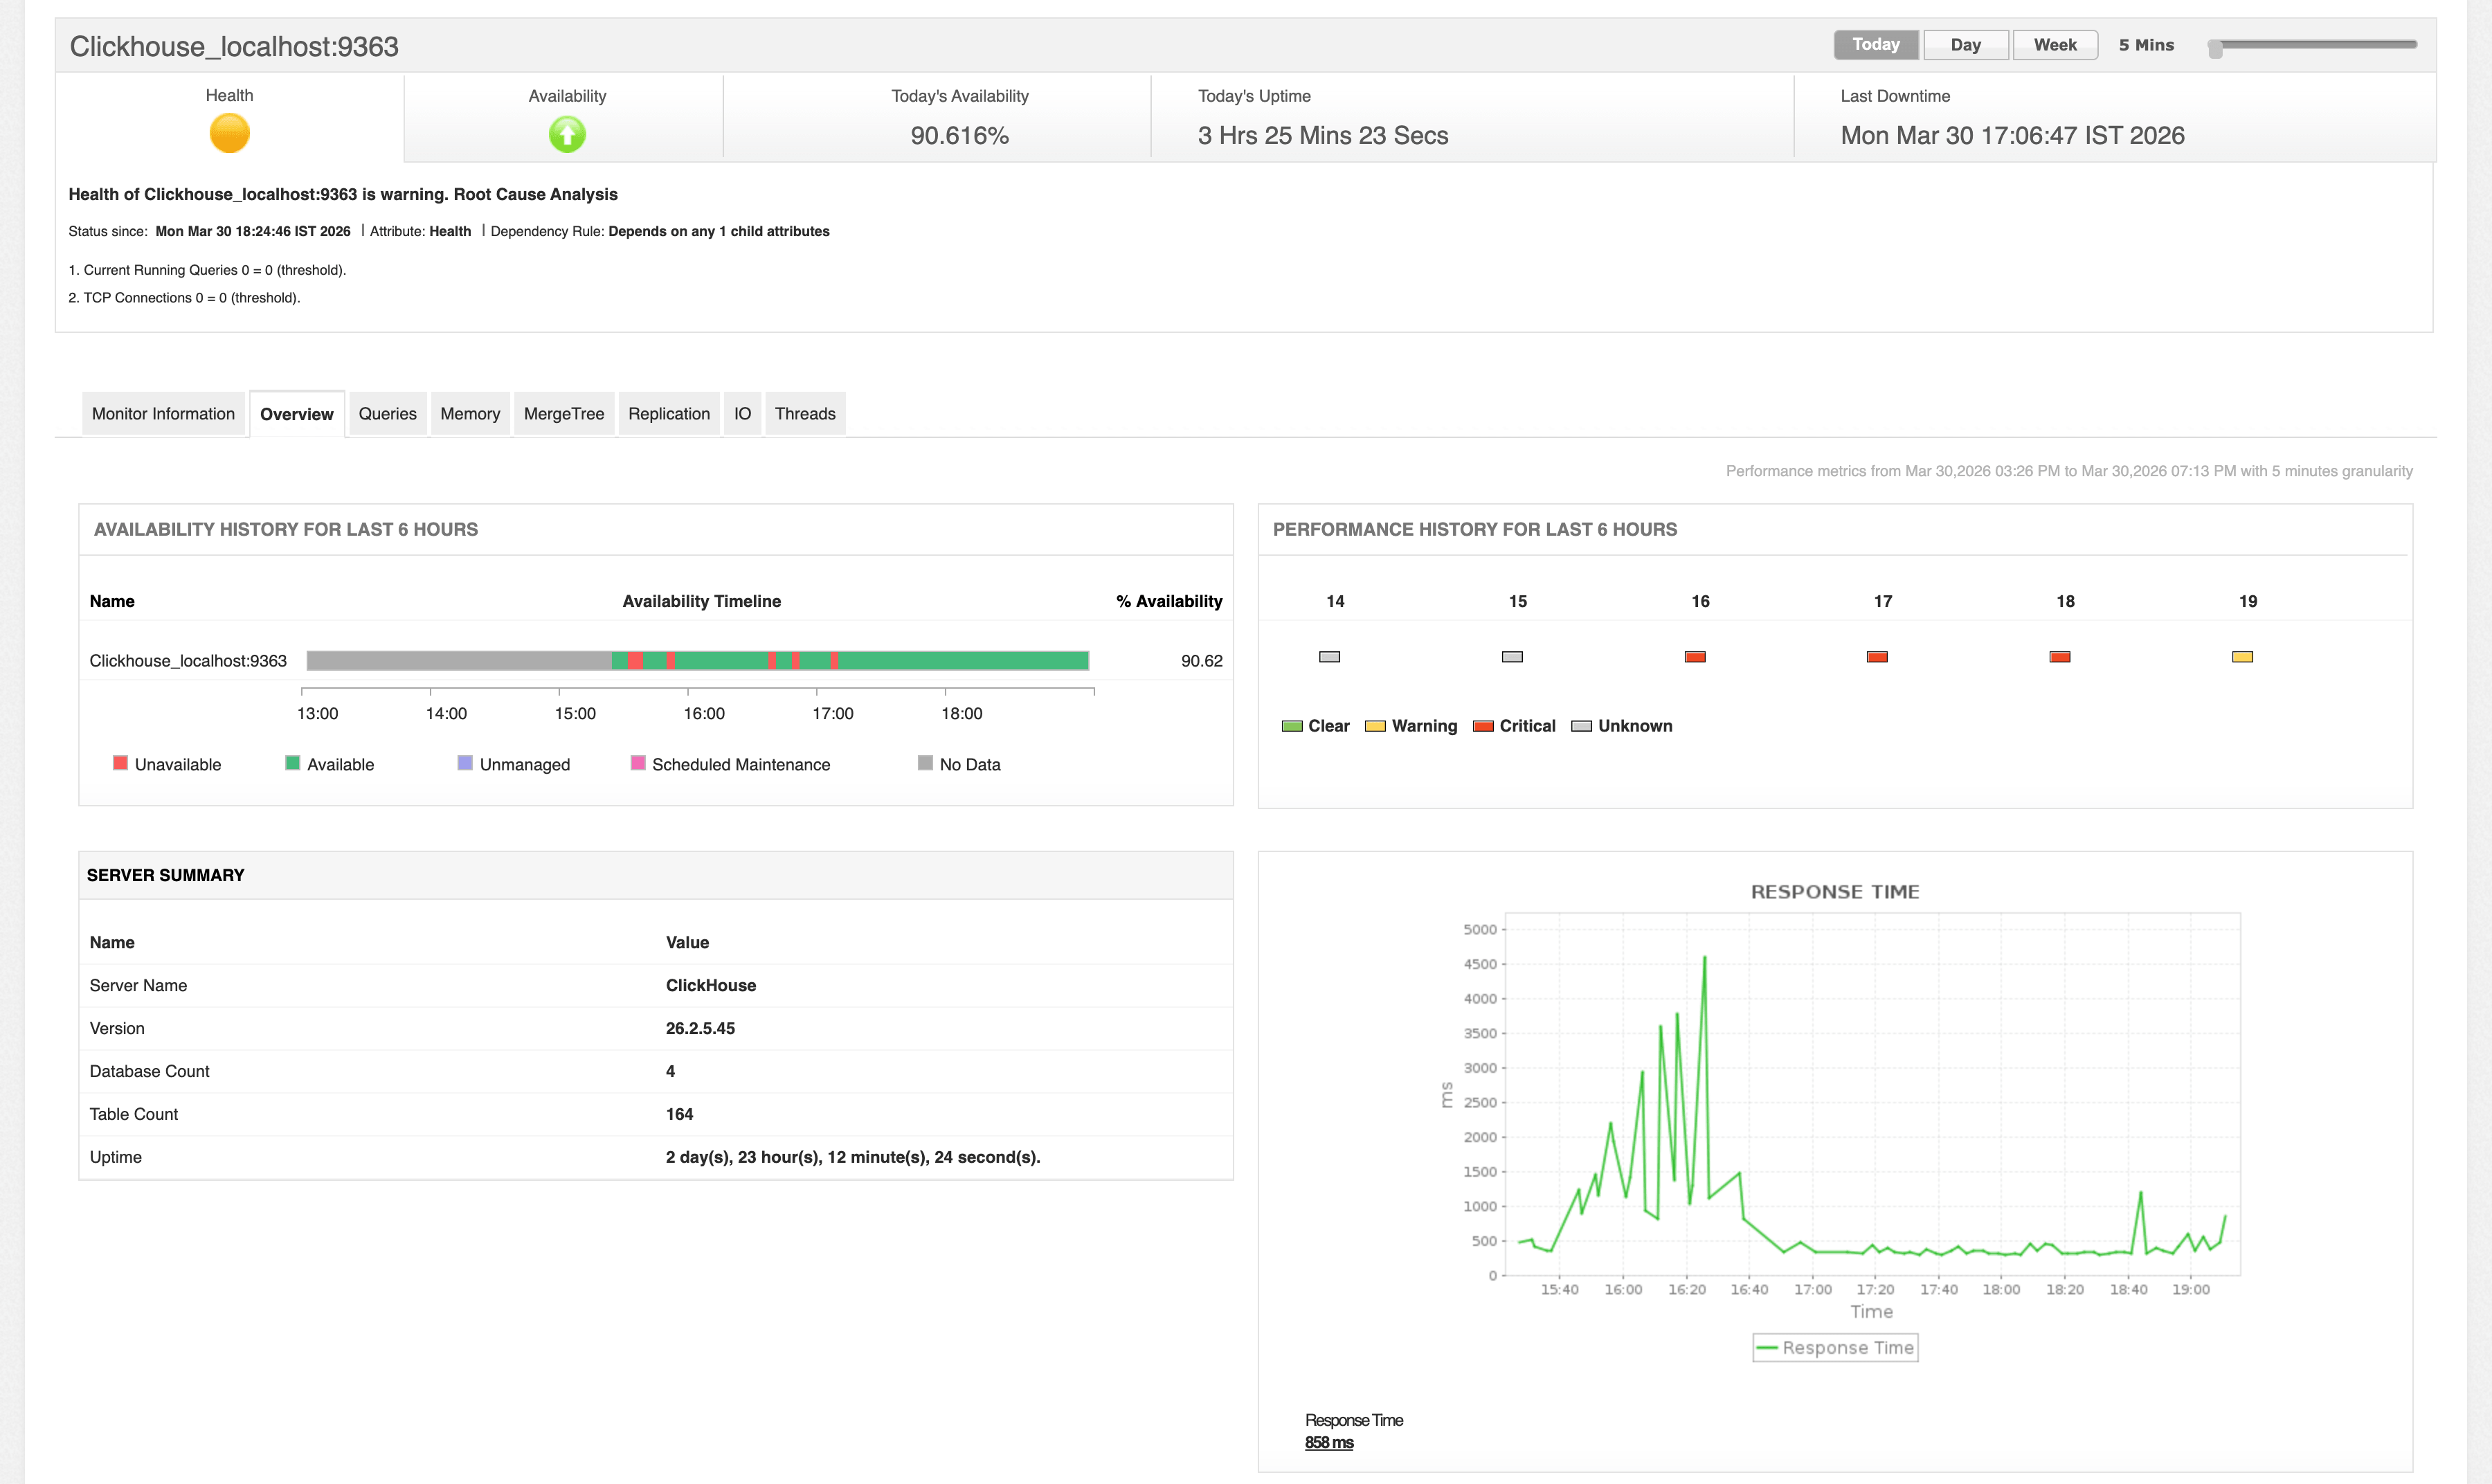
Task: Click the Availability History For Last 6 Hours header
Action: point(286,529)
